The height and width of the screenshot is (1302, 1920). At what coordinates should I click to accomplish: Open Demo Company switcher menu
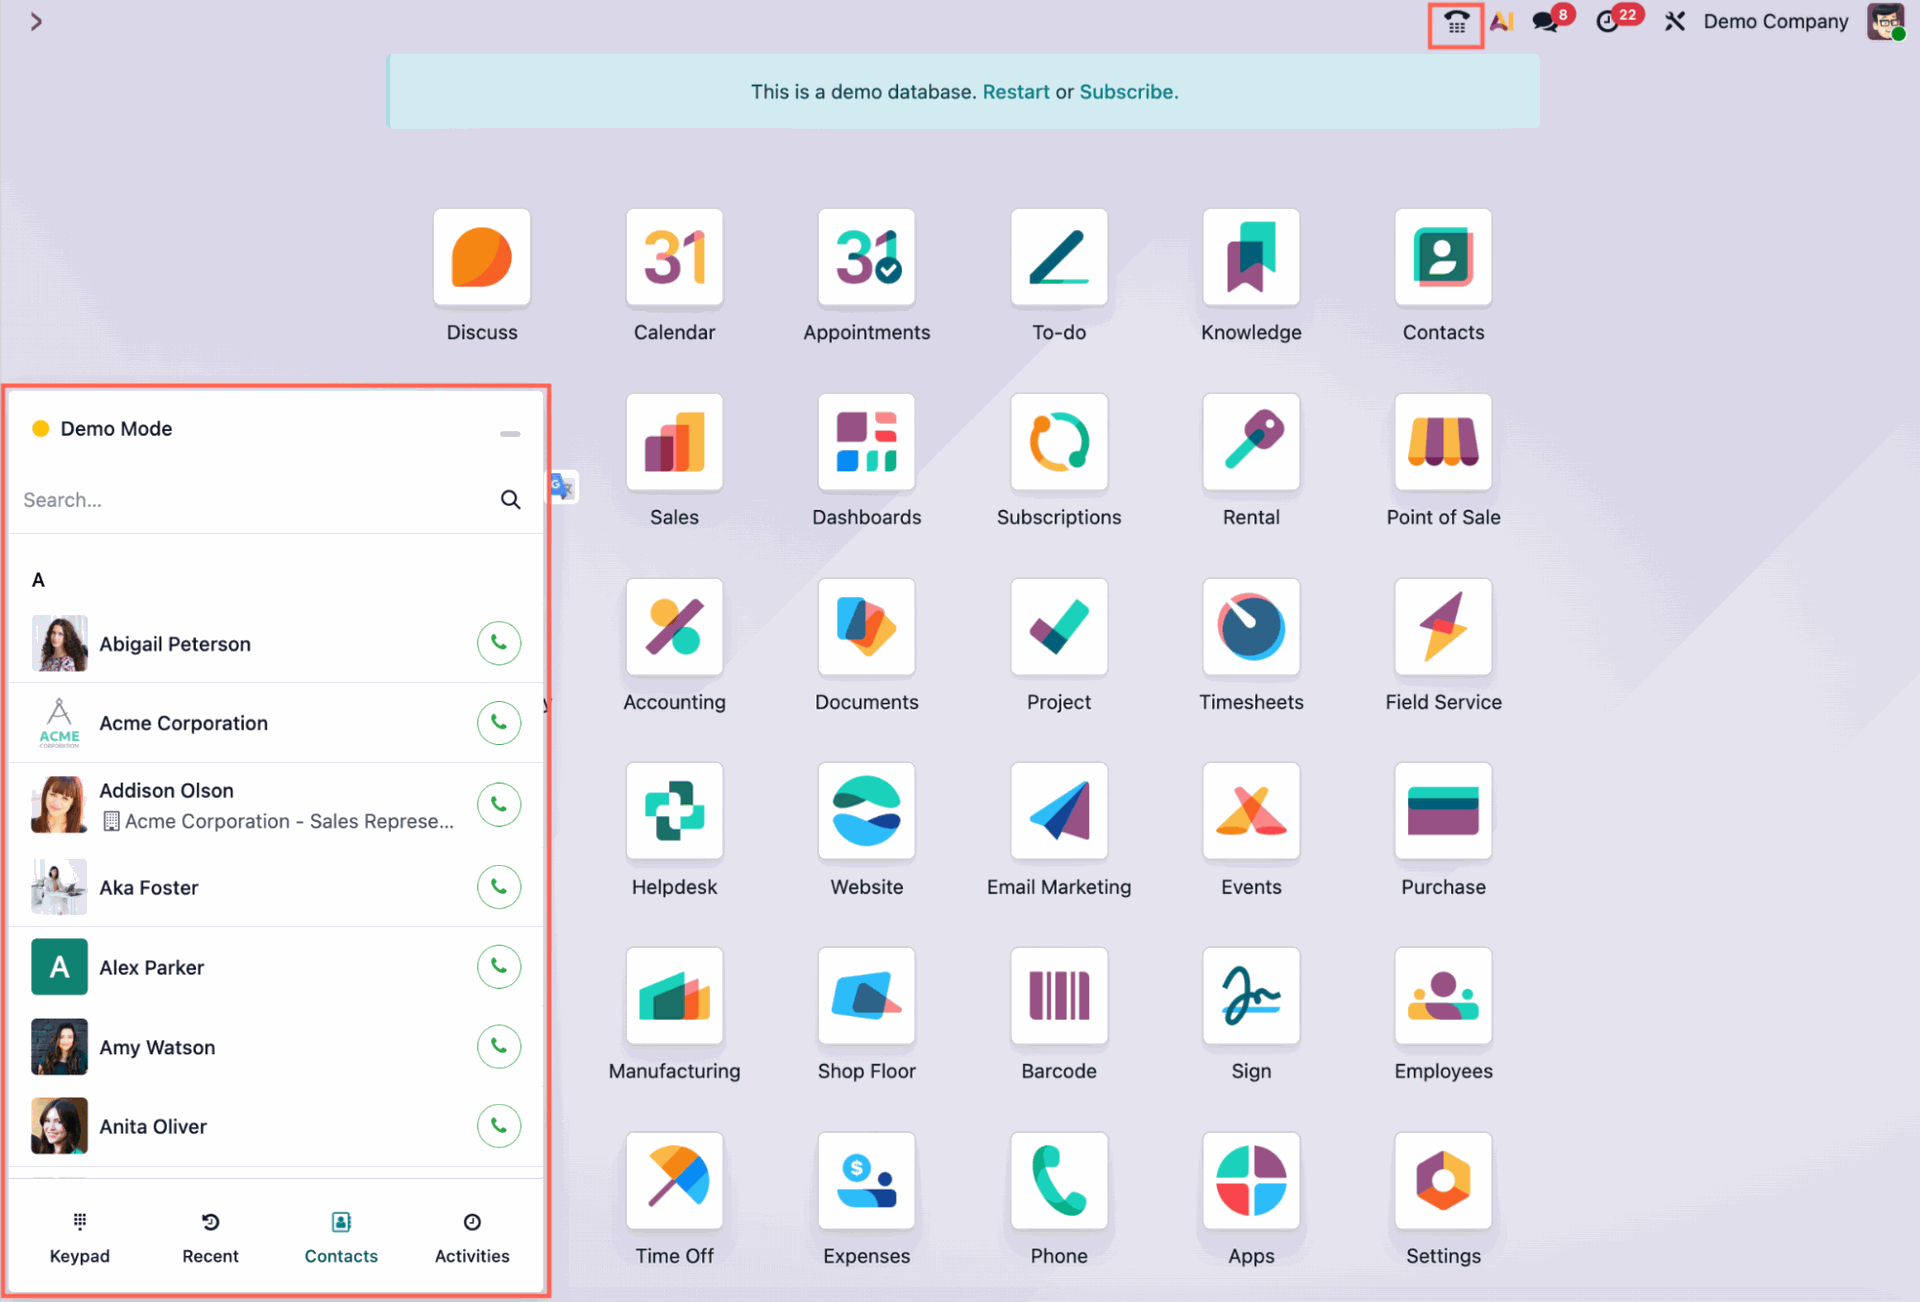[1775, 22]
